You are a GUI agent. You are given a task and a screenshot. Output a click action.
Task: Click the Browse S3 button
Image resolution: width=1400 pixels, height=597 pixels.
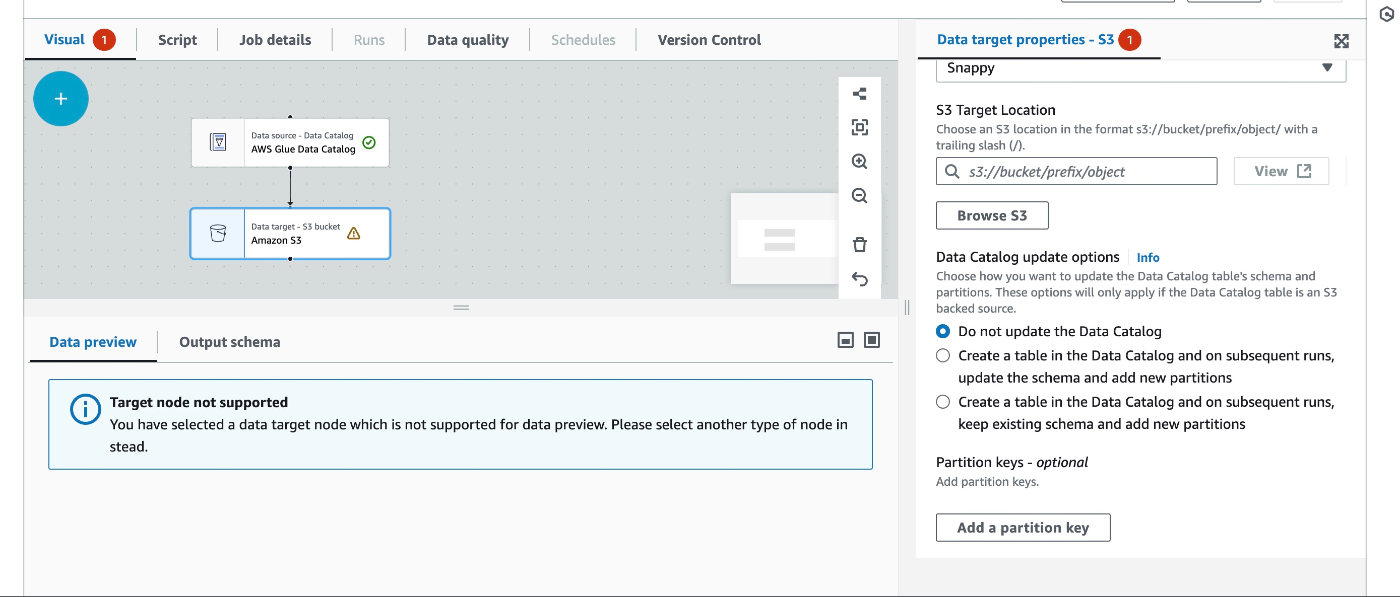click(992, 215)
